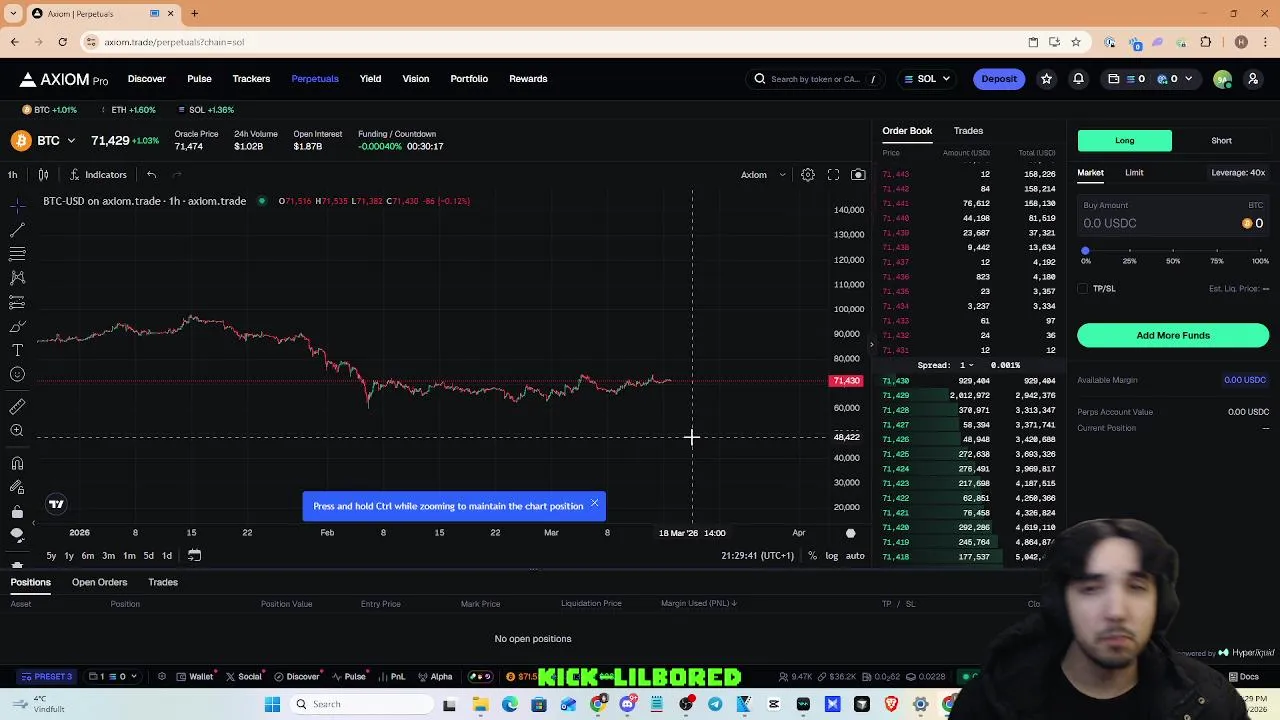Go to the Discover page
The height and width of the screenshot is (720, 1280).
point(146,79)
